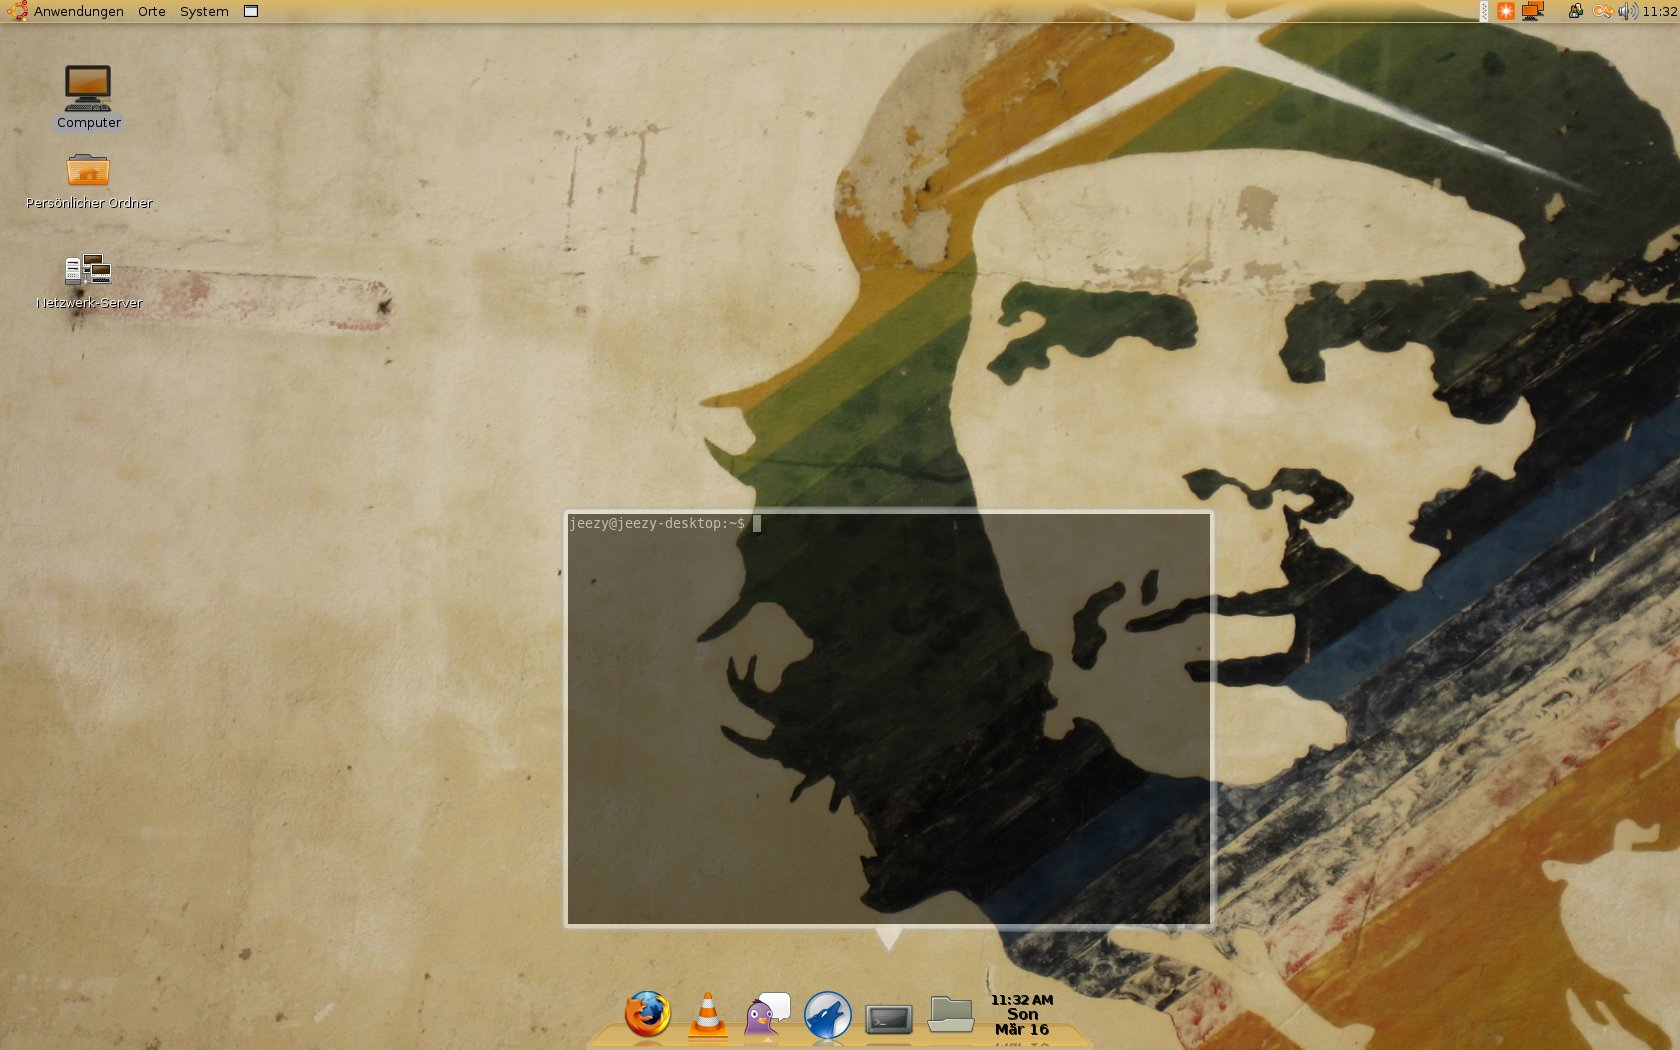Open Pidgin messenger from the dock
Image resolution: width=1680 pixels, height=1050 pixels.
click(x=767, y=1014)
